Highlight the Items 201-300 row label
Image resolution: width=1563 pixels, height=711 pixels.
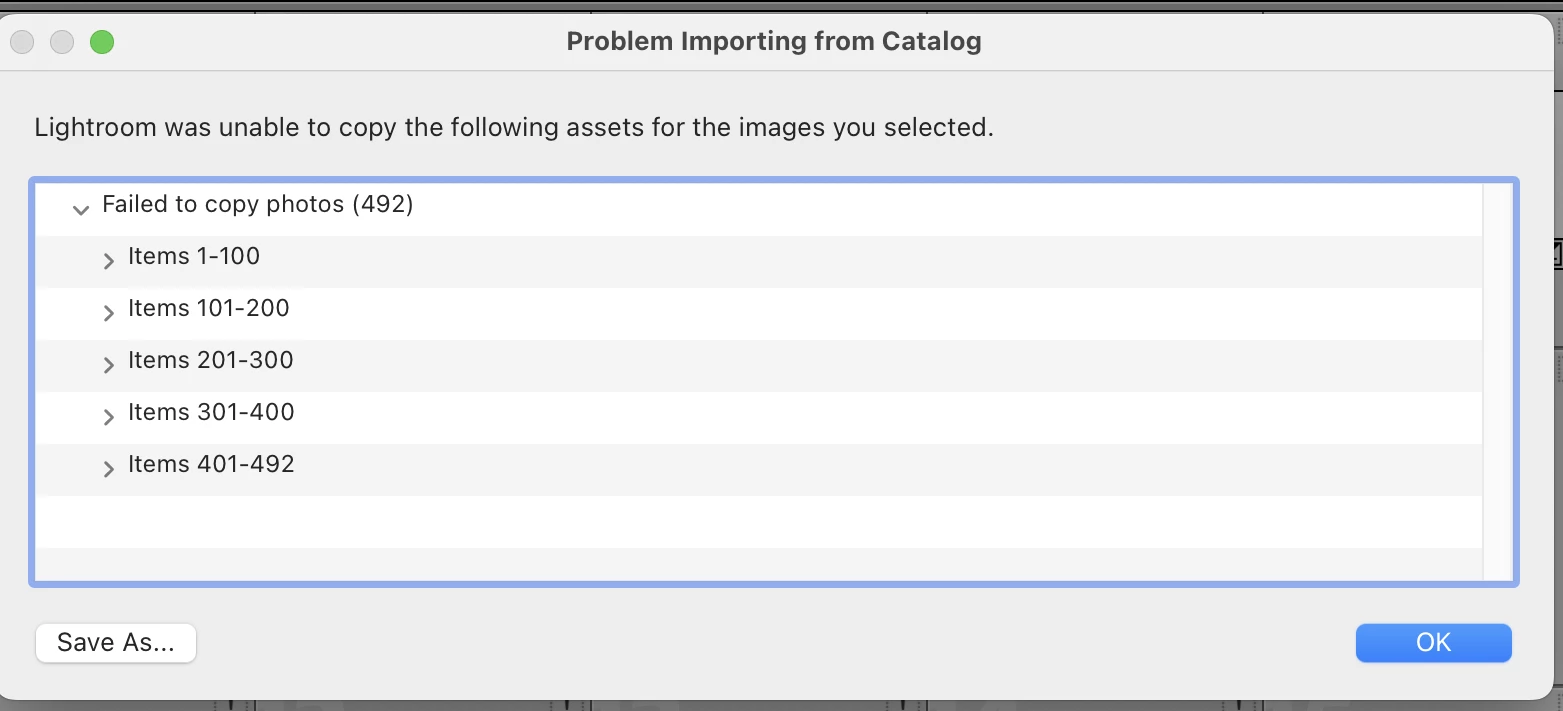(211, 361)
